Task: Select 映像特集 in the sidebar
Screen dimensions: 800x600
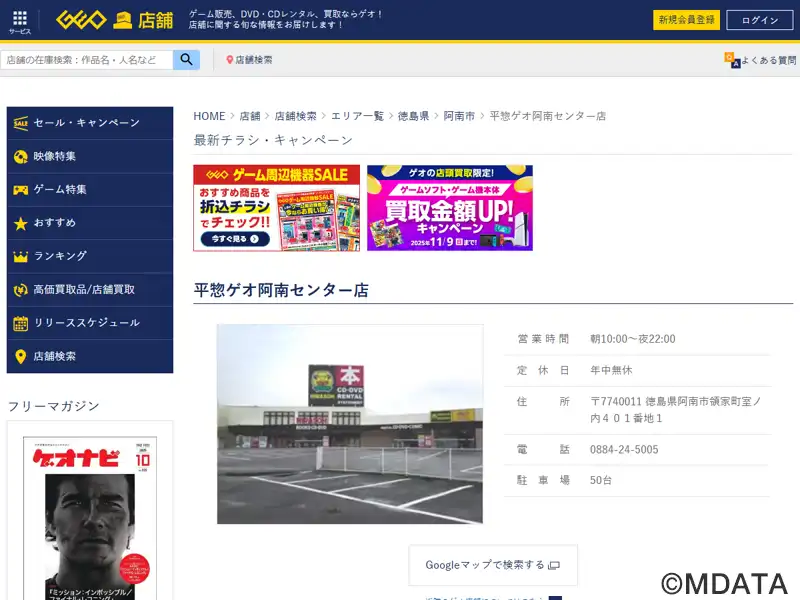Action: pyautogui.click(x=89, y=156)
